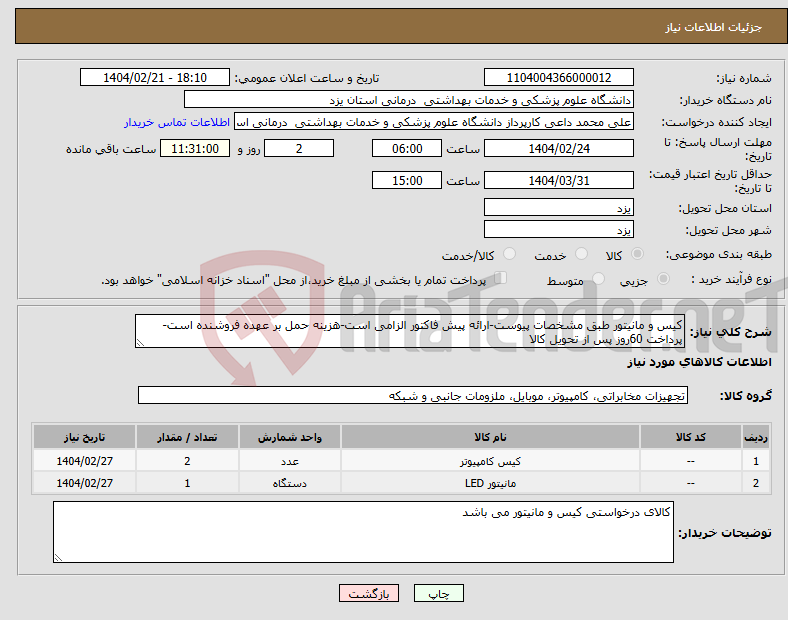
Task: Select the کالا radio button
Action: (x=637, y=254)
